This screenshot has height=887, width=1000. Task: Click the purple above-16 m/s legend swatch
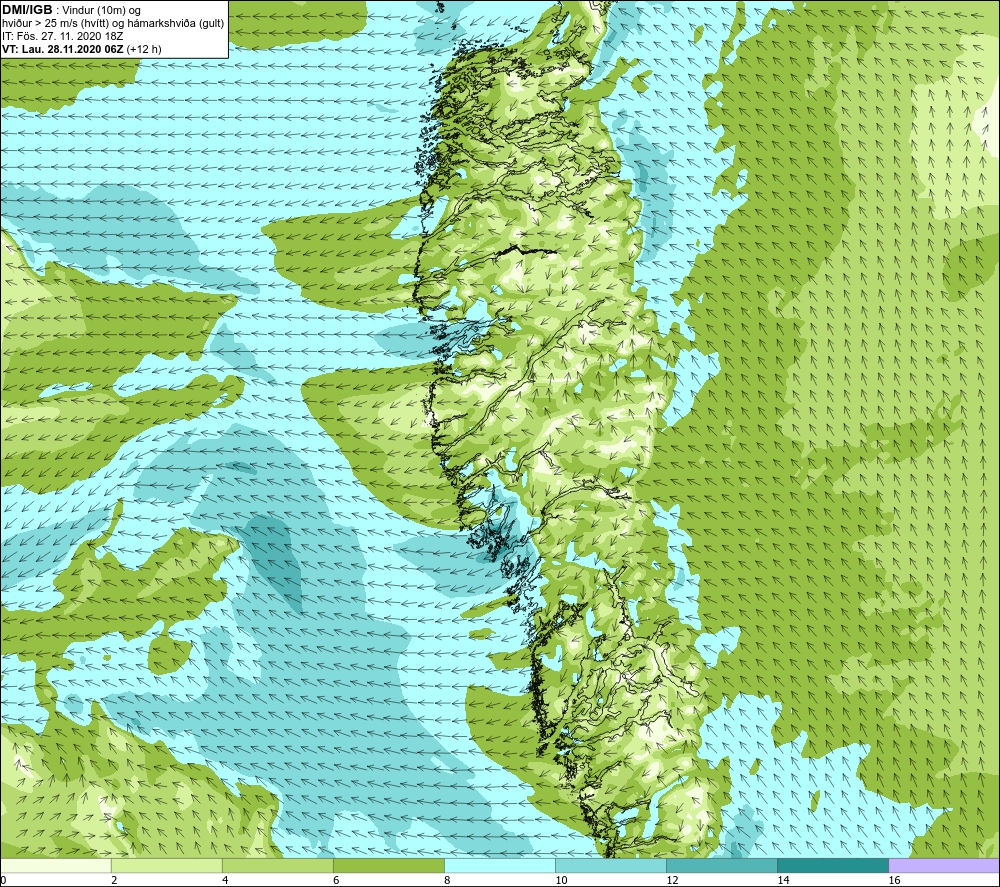tap(944, 865)
